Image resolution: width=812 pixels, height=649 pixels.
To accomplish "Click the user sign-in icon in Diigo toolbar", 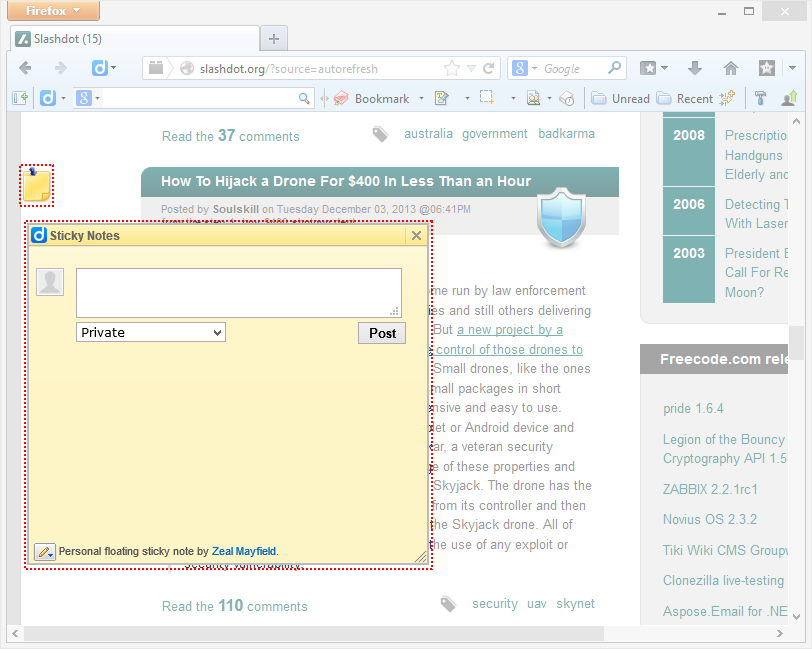I will pyautogui.click(x=789, y=98).
